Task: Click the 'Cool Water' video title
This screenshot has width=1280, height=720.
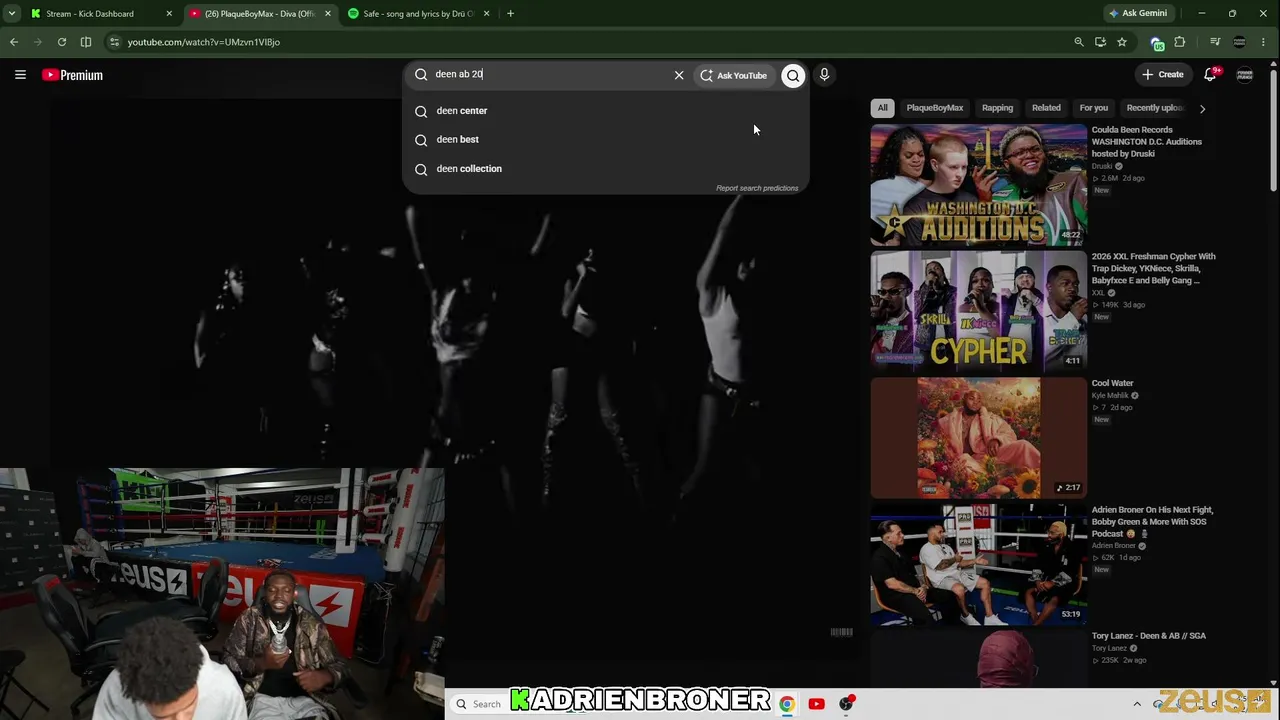Action: (1113, 383)
